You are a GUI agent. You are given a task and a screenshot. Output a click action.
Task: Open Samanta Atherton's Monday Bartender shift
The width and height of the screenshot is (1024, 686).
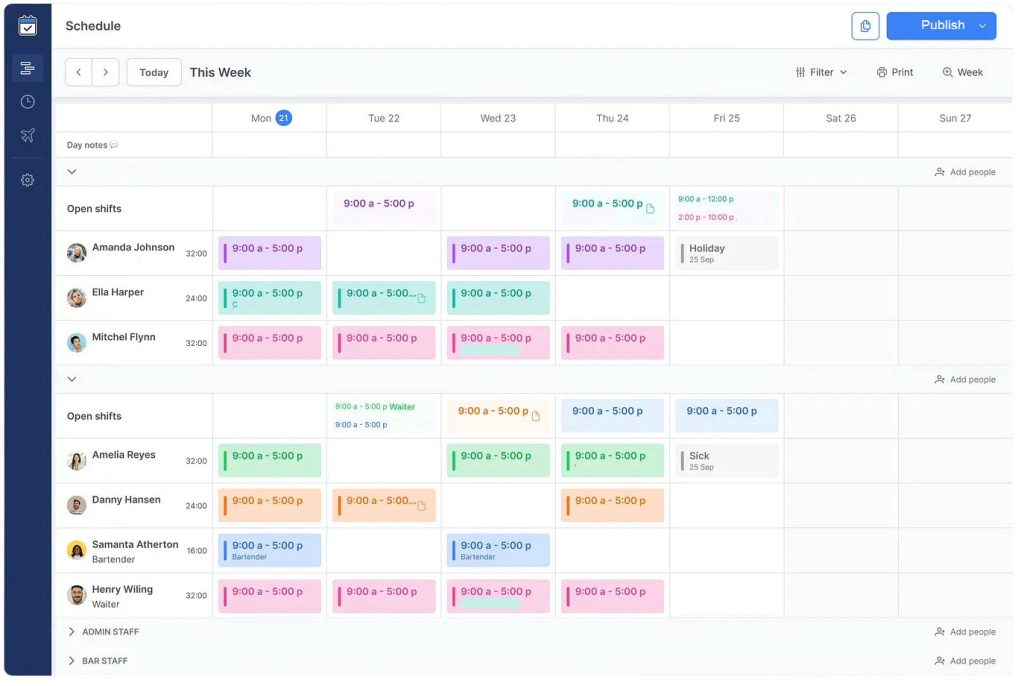(270, 550)
